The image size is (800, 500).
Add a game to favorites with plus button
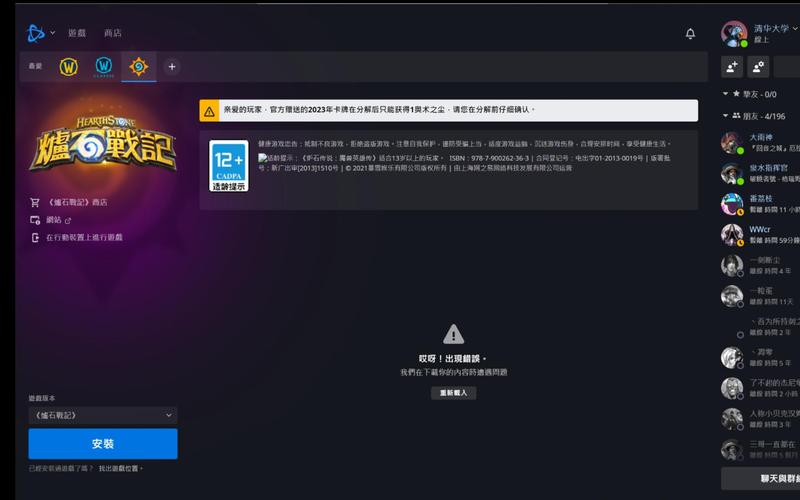tap(172, 66)
